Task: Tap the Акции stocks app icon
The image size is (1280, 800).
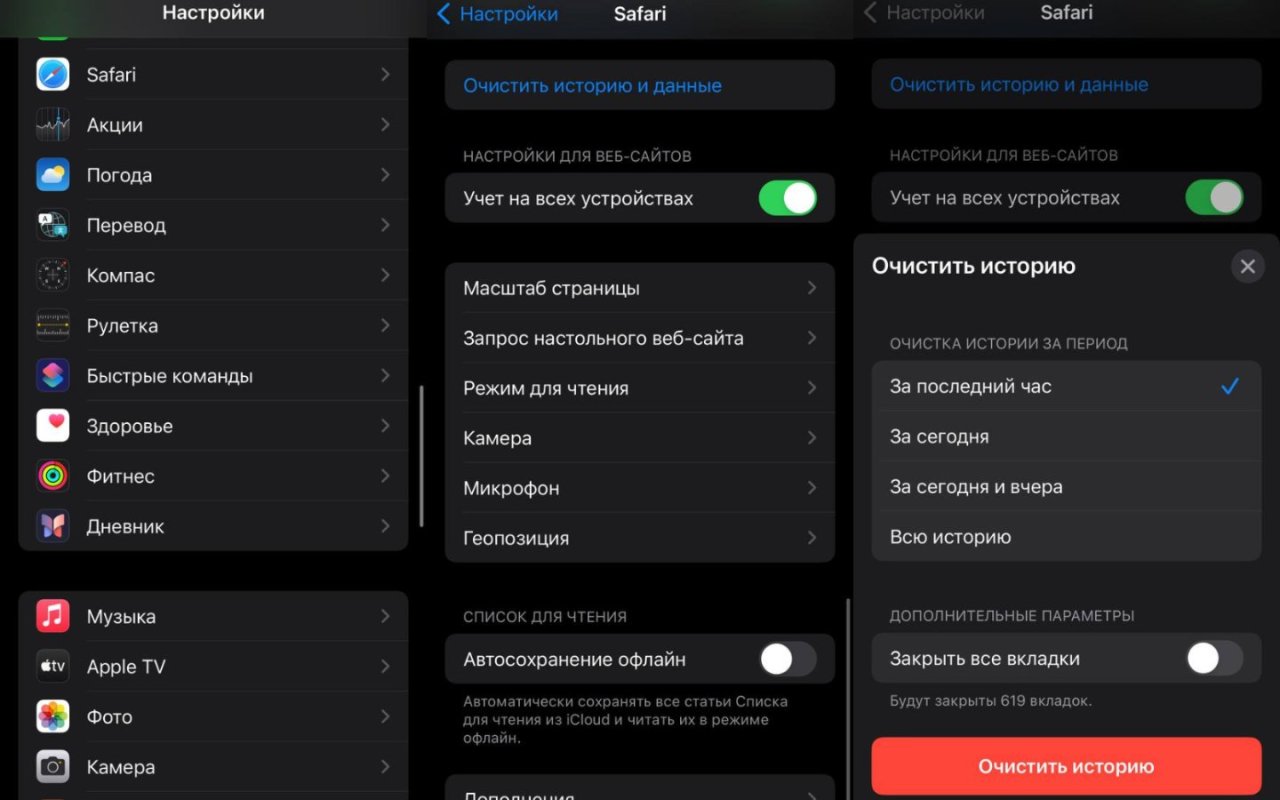Action: [x=53, y=125]
